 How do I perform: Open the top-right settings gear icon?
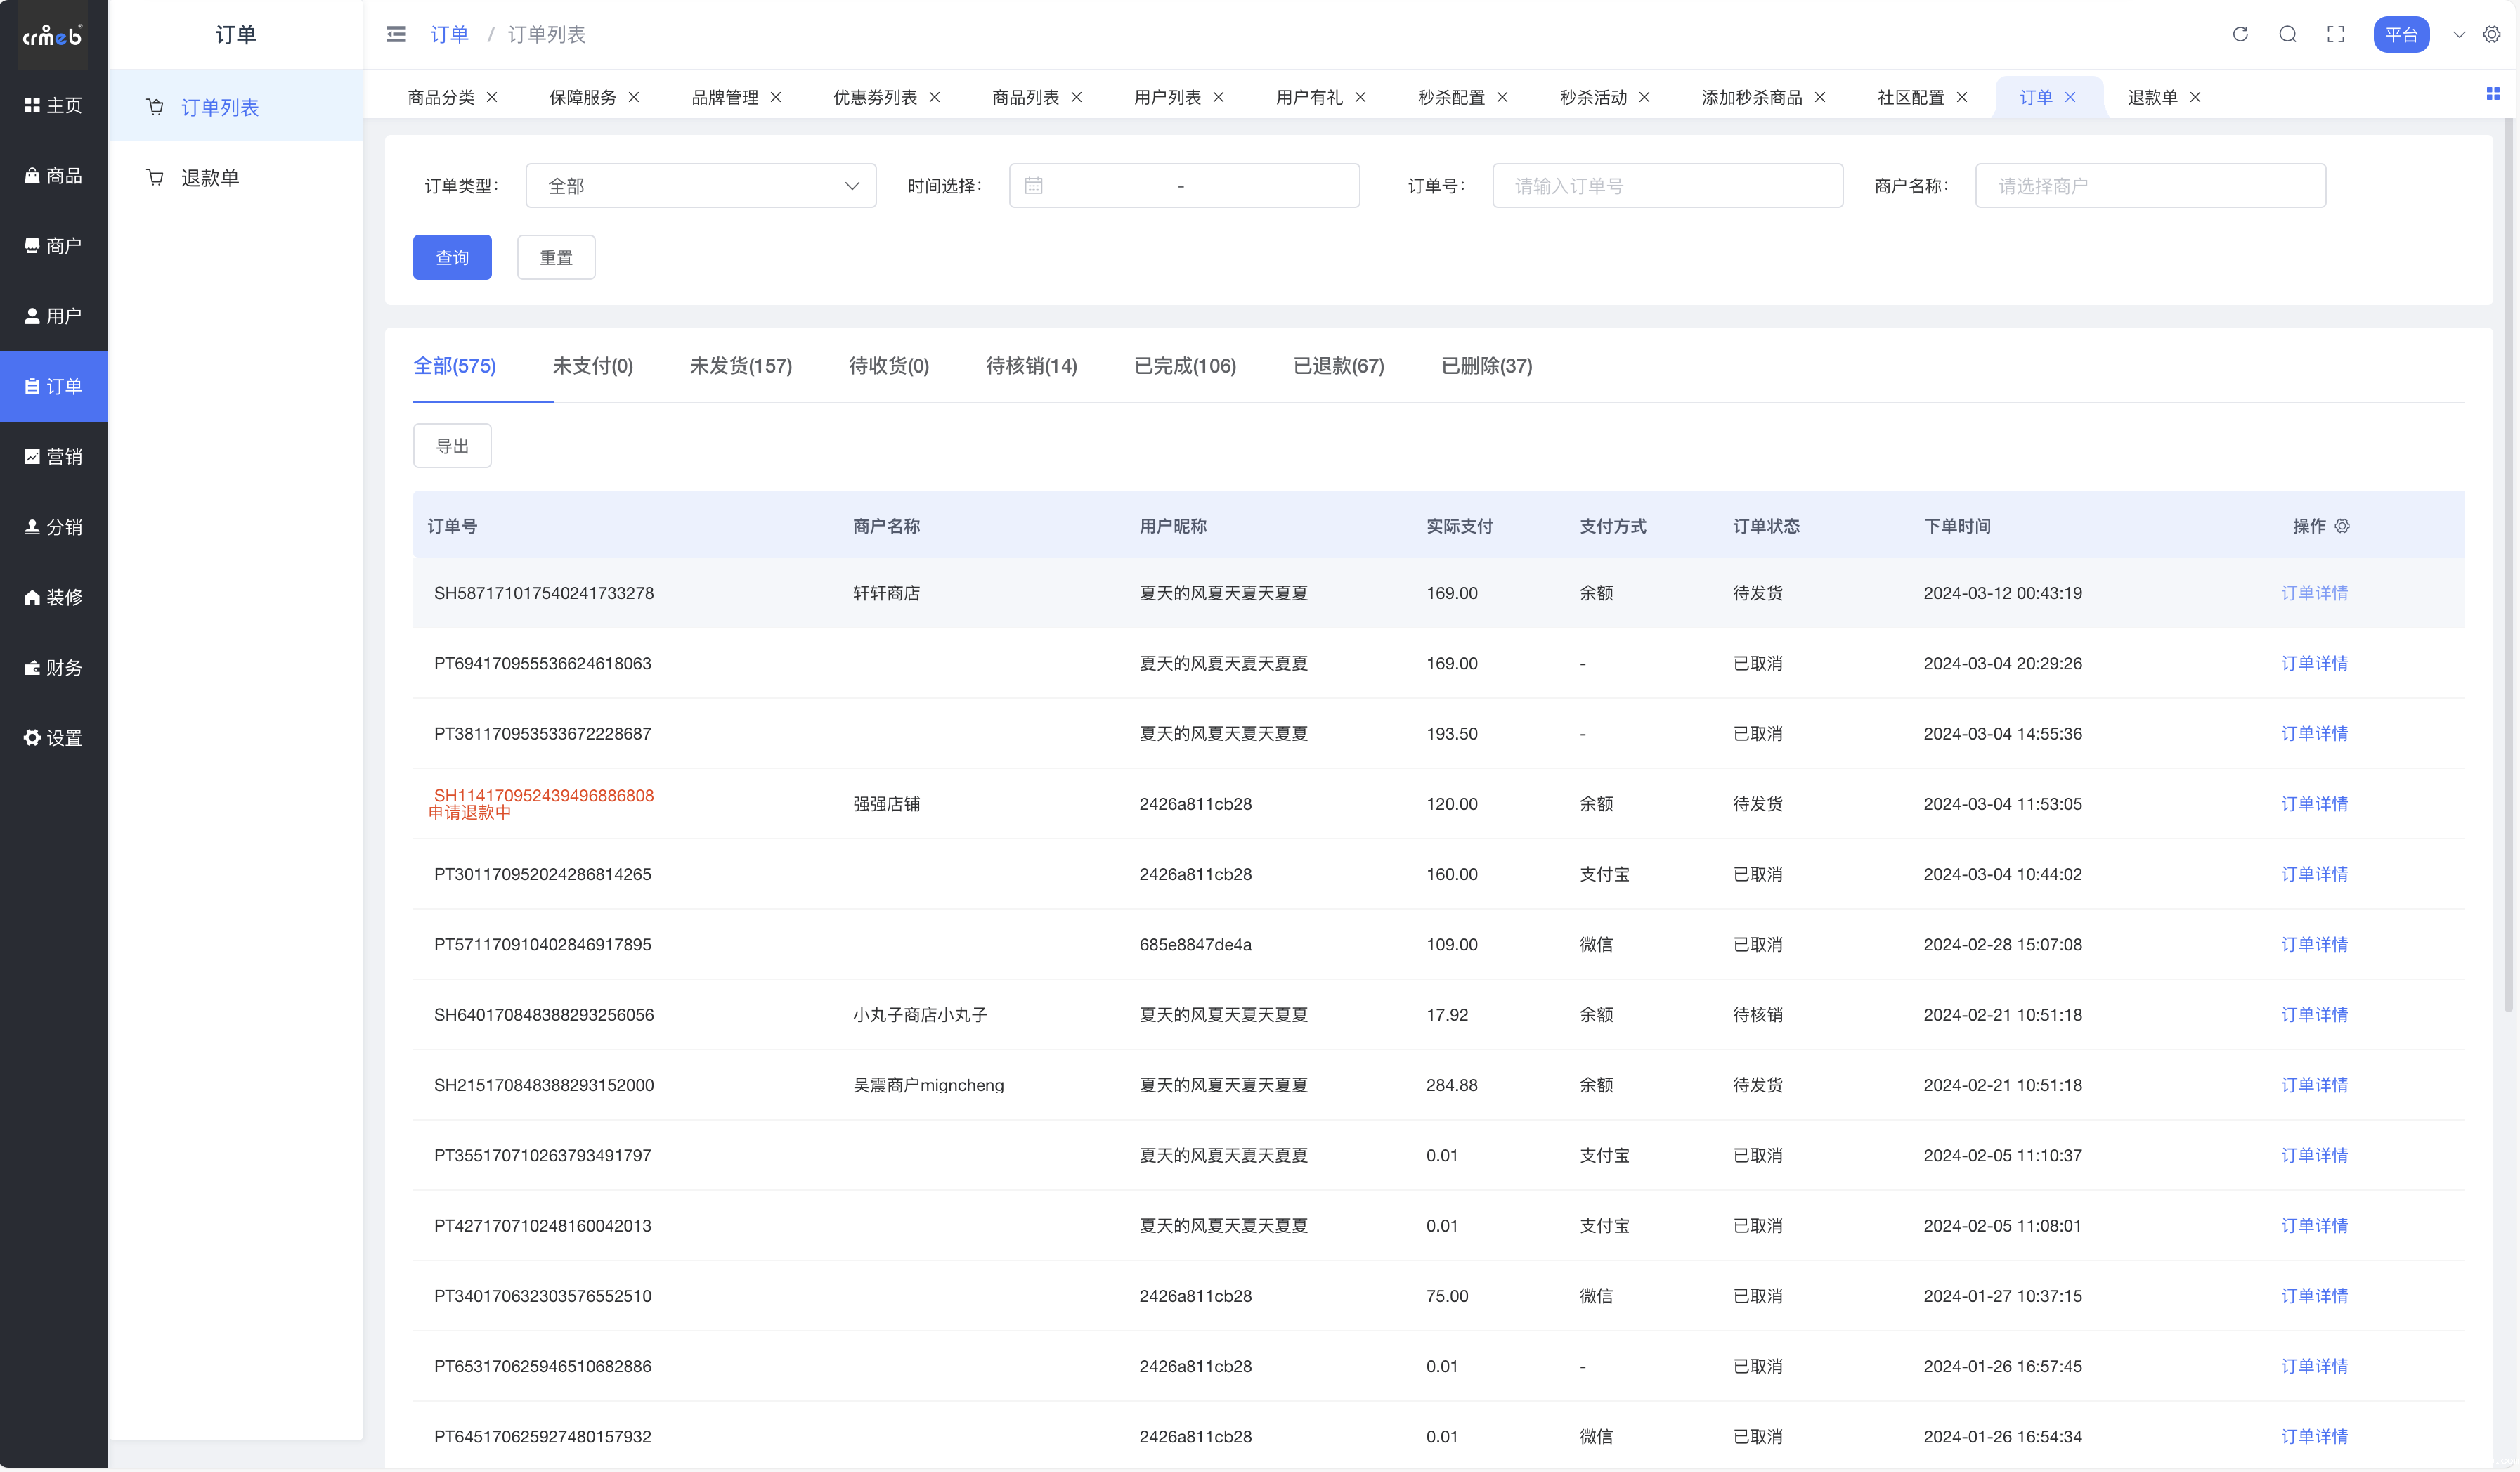(x=2491, y=35)
